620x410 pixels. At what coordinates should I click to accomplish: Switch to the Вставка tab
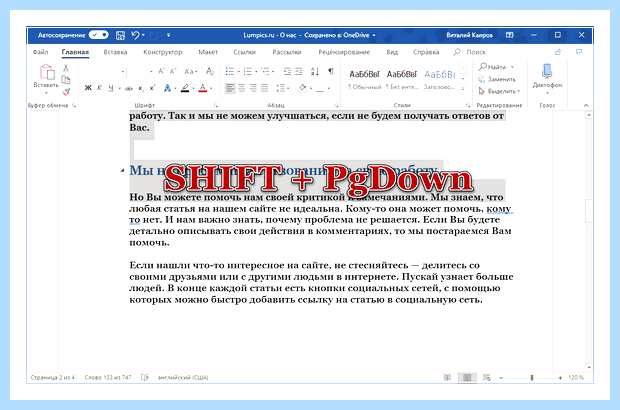[x=115, y=52]
